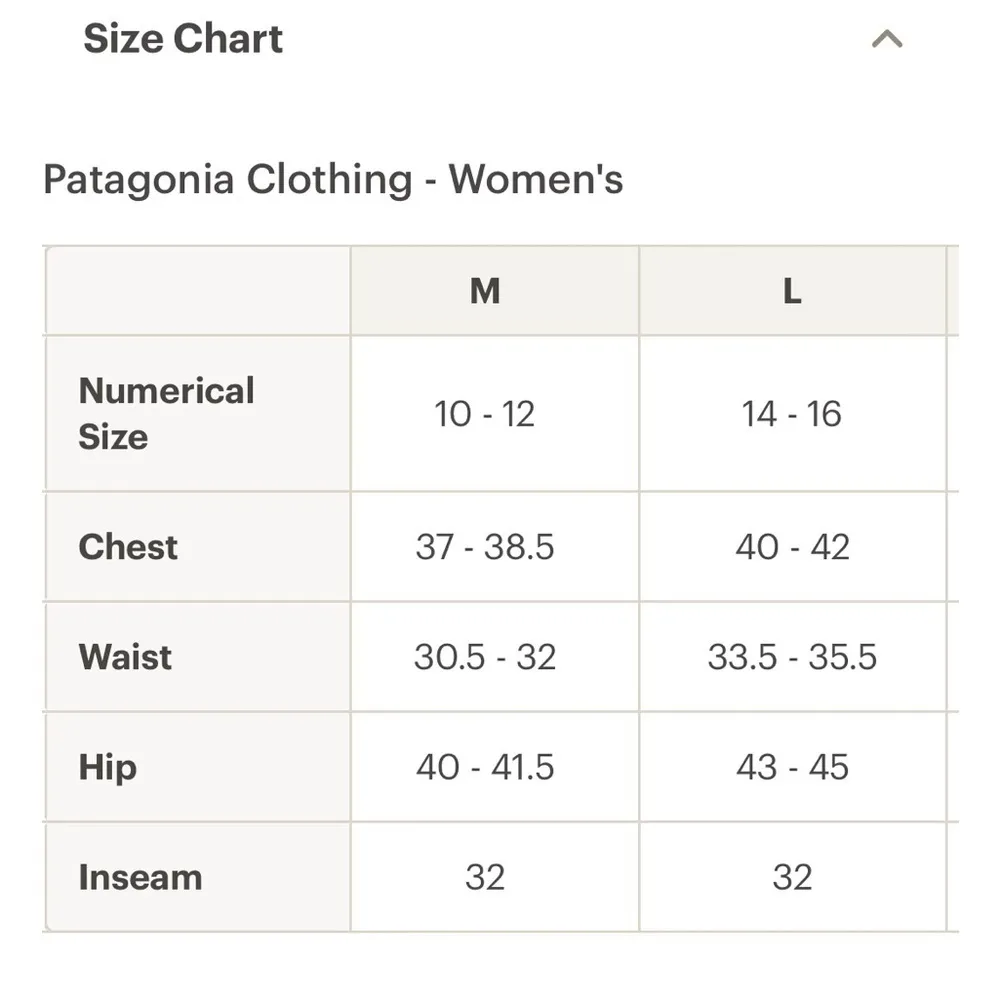Select the Inseam row label
The image size is (1000, 1000).
point(139,877)
